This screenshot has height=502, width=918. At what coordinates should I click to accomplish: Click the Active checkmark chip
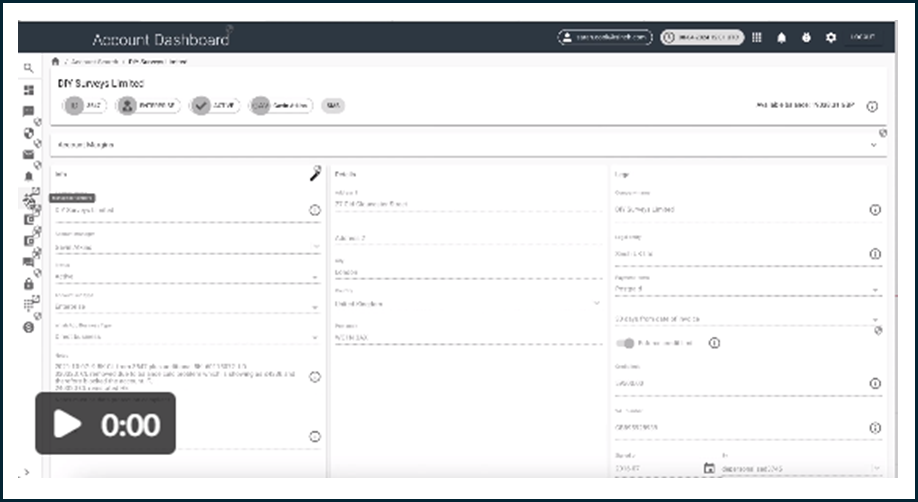[x=214, y=106]
